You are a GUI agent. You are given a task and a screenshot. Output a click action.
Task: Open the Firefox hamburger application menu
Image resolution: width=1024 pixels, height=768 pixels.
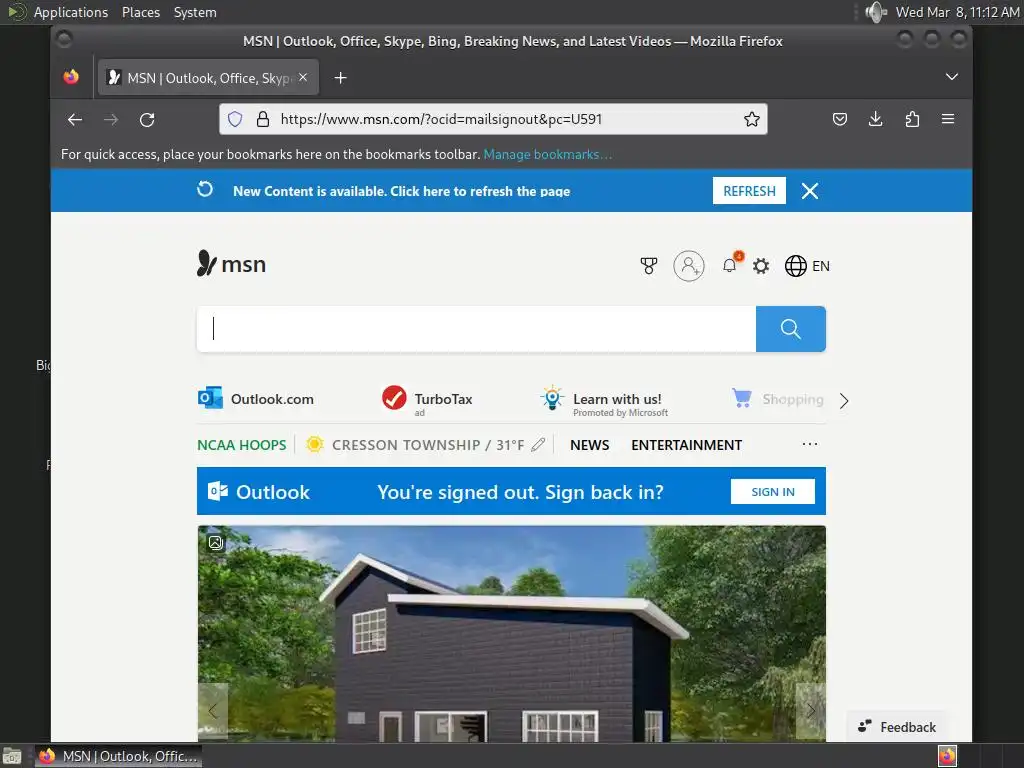click(948, 119)
